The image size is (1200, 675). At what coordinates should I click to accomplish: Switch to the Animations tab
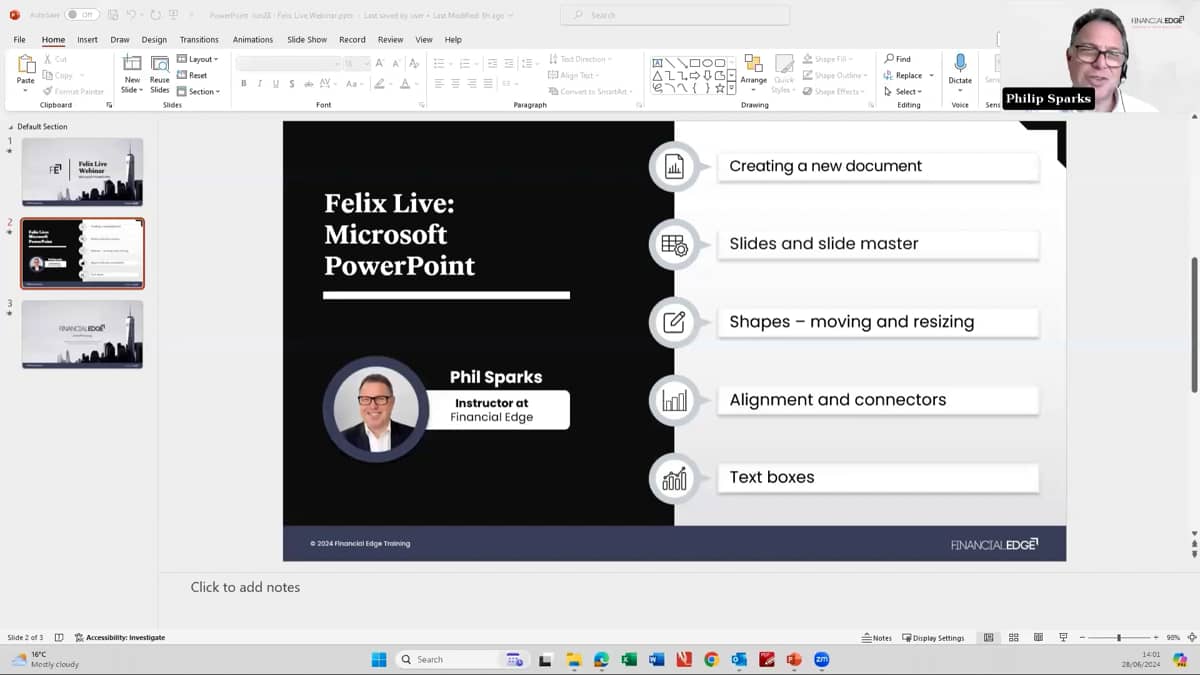(x=253, y=40)
